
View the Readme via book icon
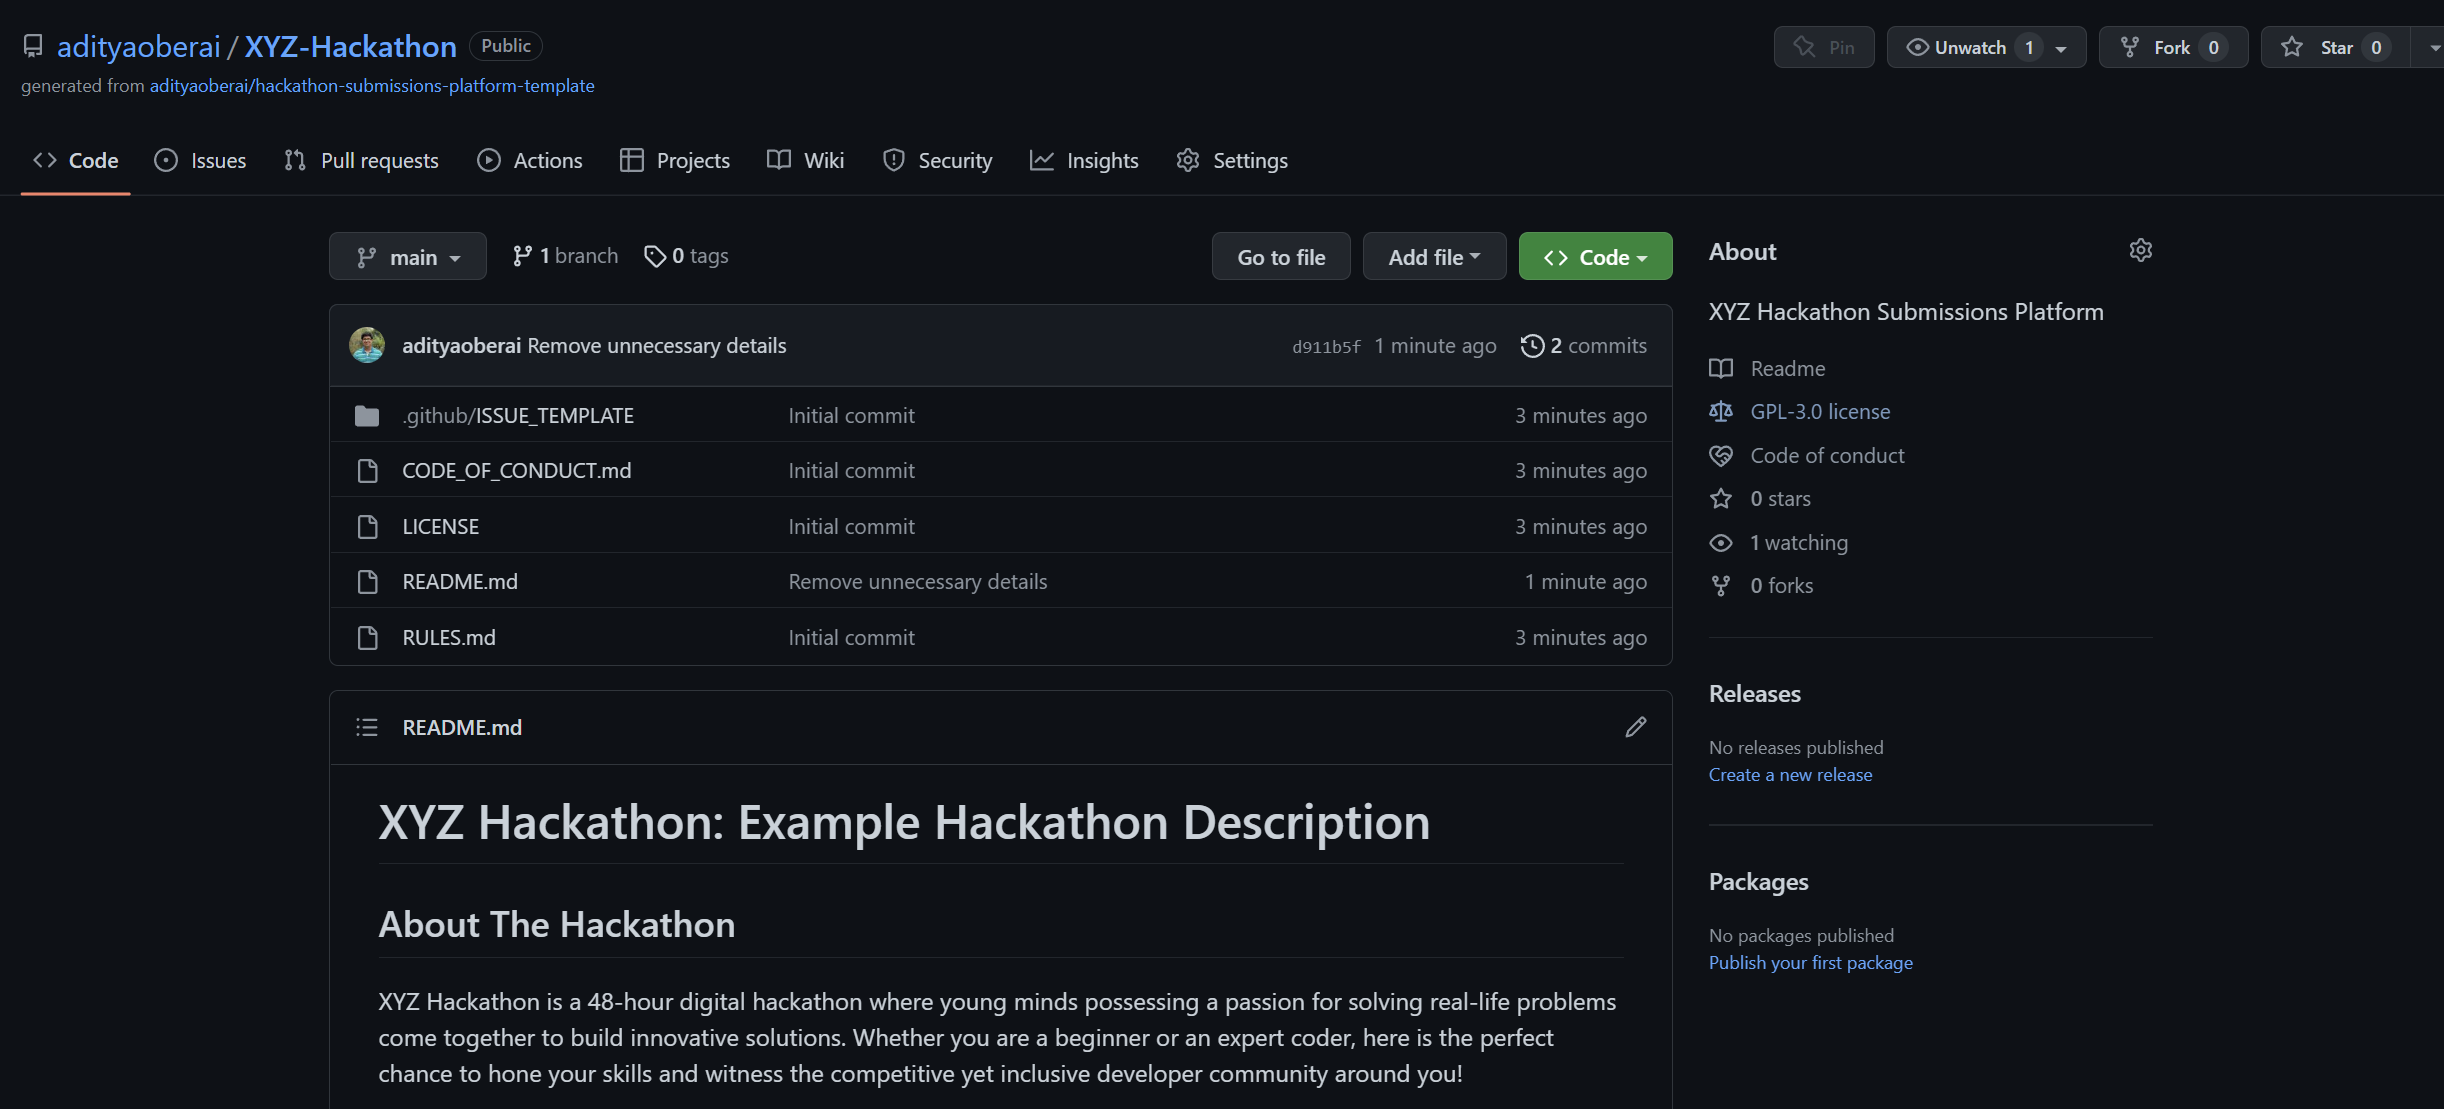(x=1721, y=368)
